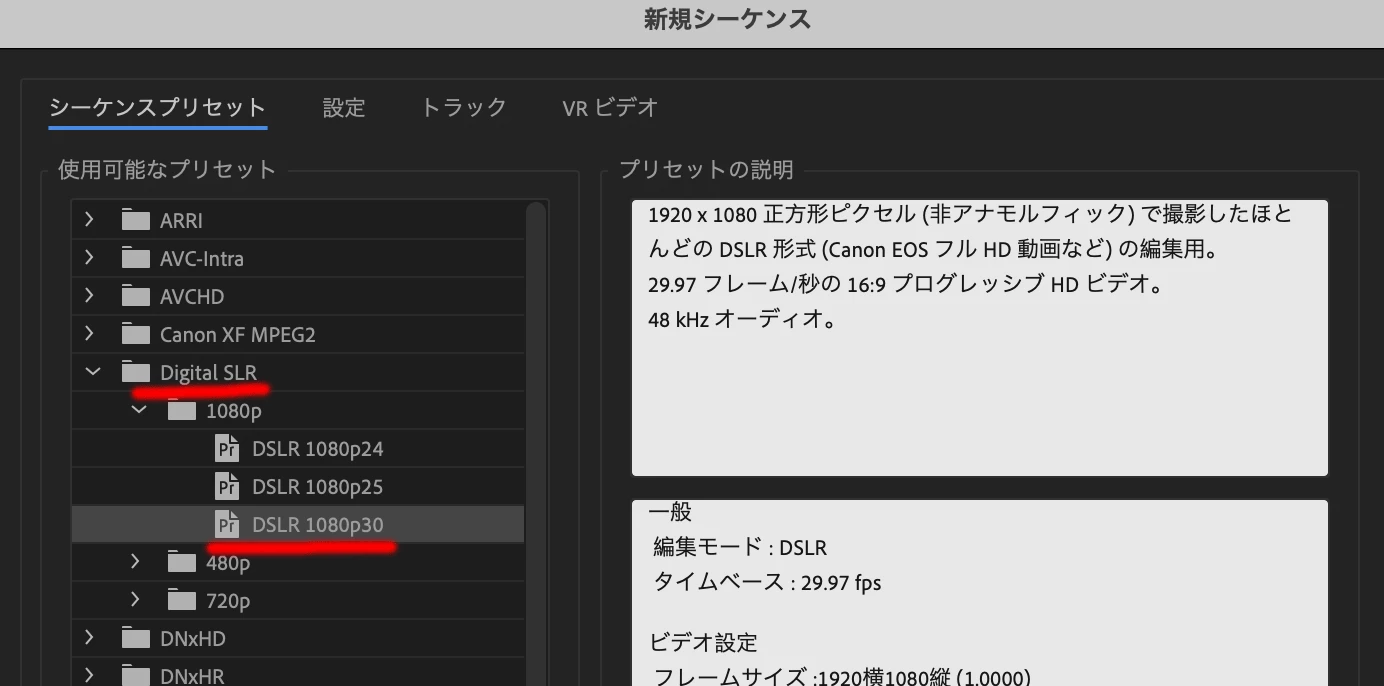The image size is (1384, 686).
Task: Select the 720p subfolder label
Action: [x=228, y=601]
